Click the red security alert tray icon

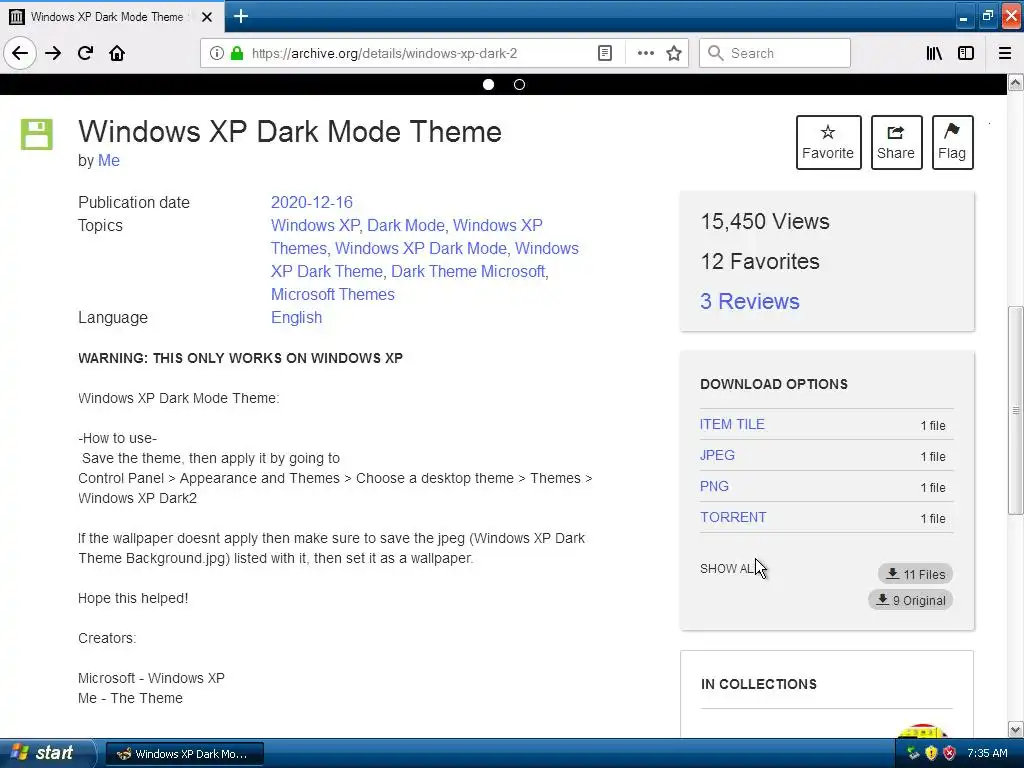[x=949, y=753]
